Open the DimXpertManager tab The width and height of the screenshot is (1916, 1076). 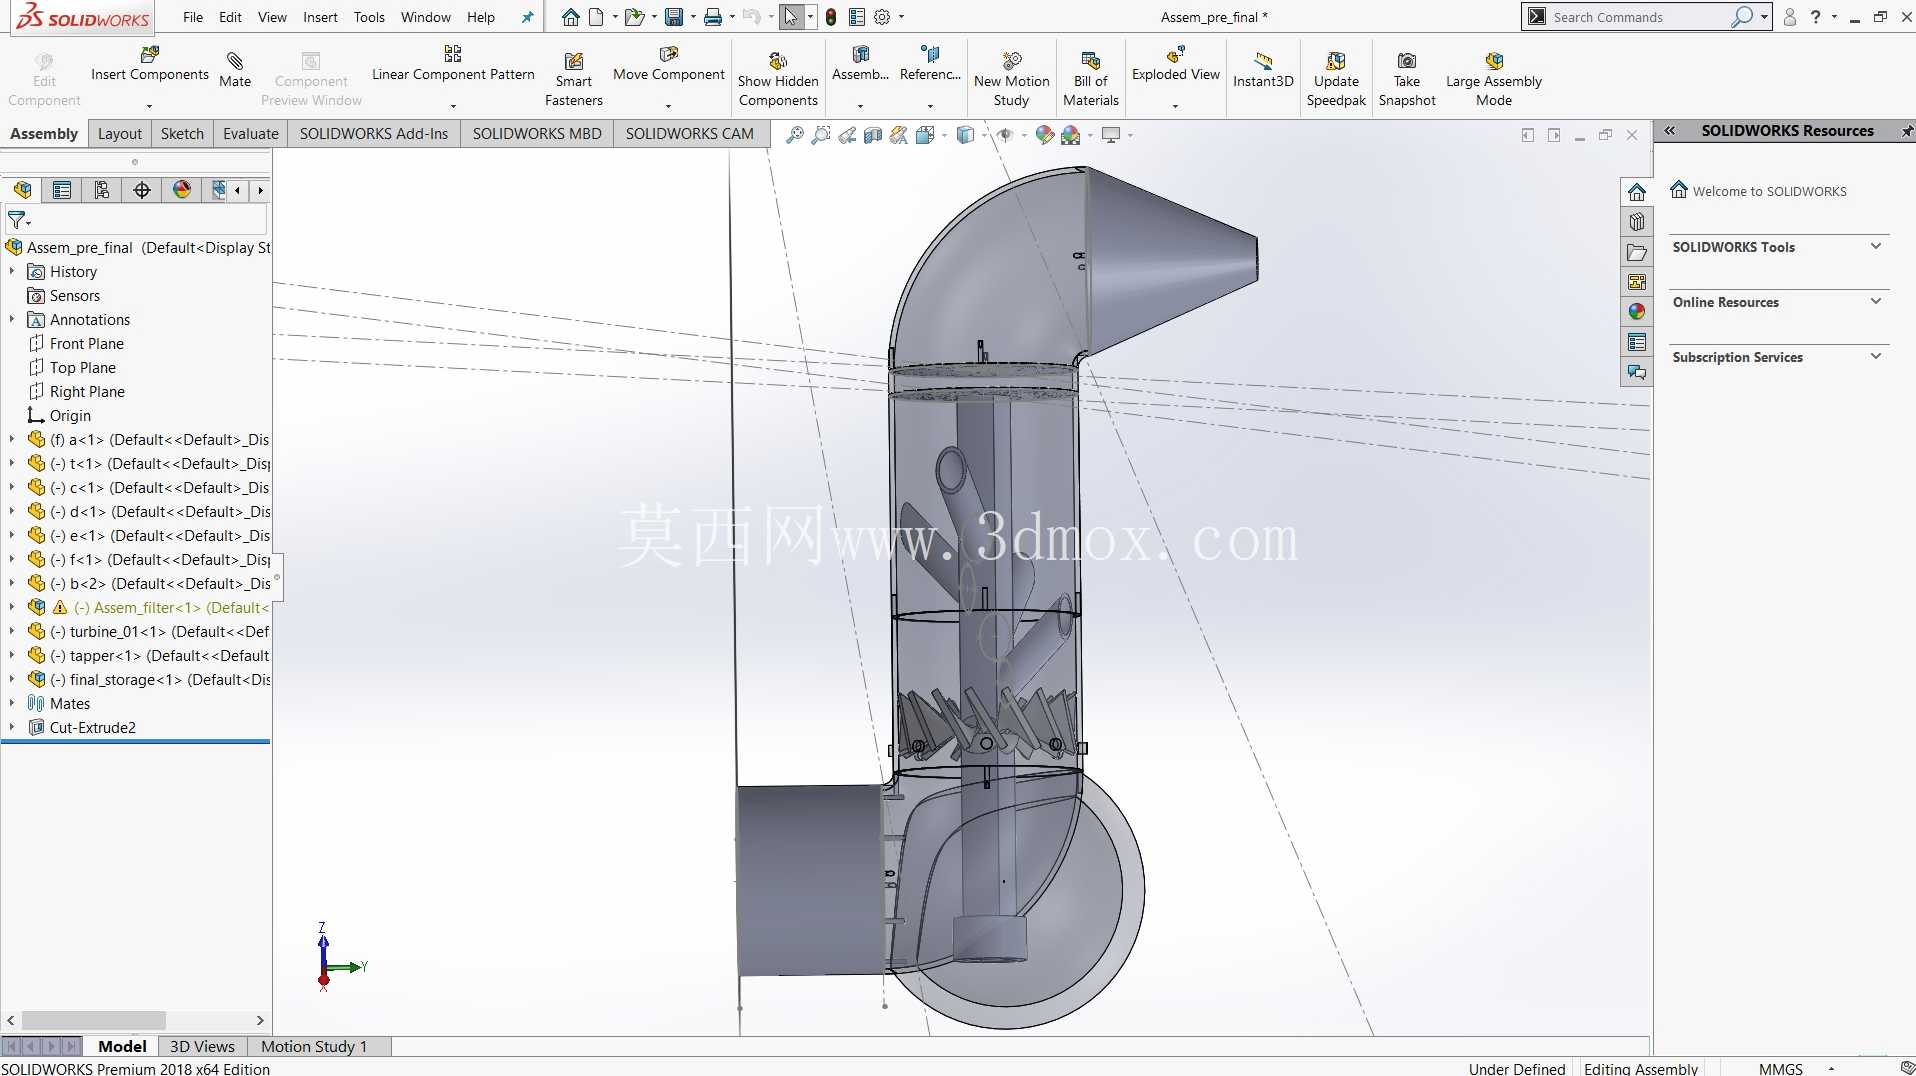pyautogui.click(x=142, y=190)
